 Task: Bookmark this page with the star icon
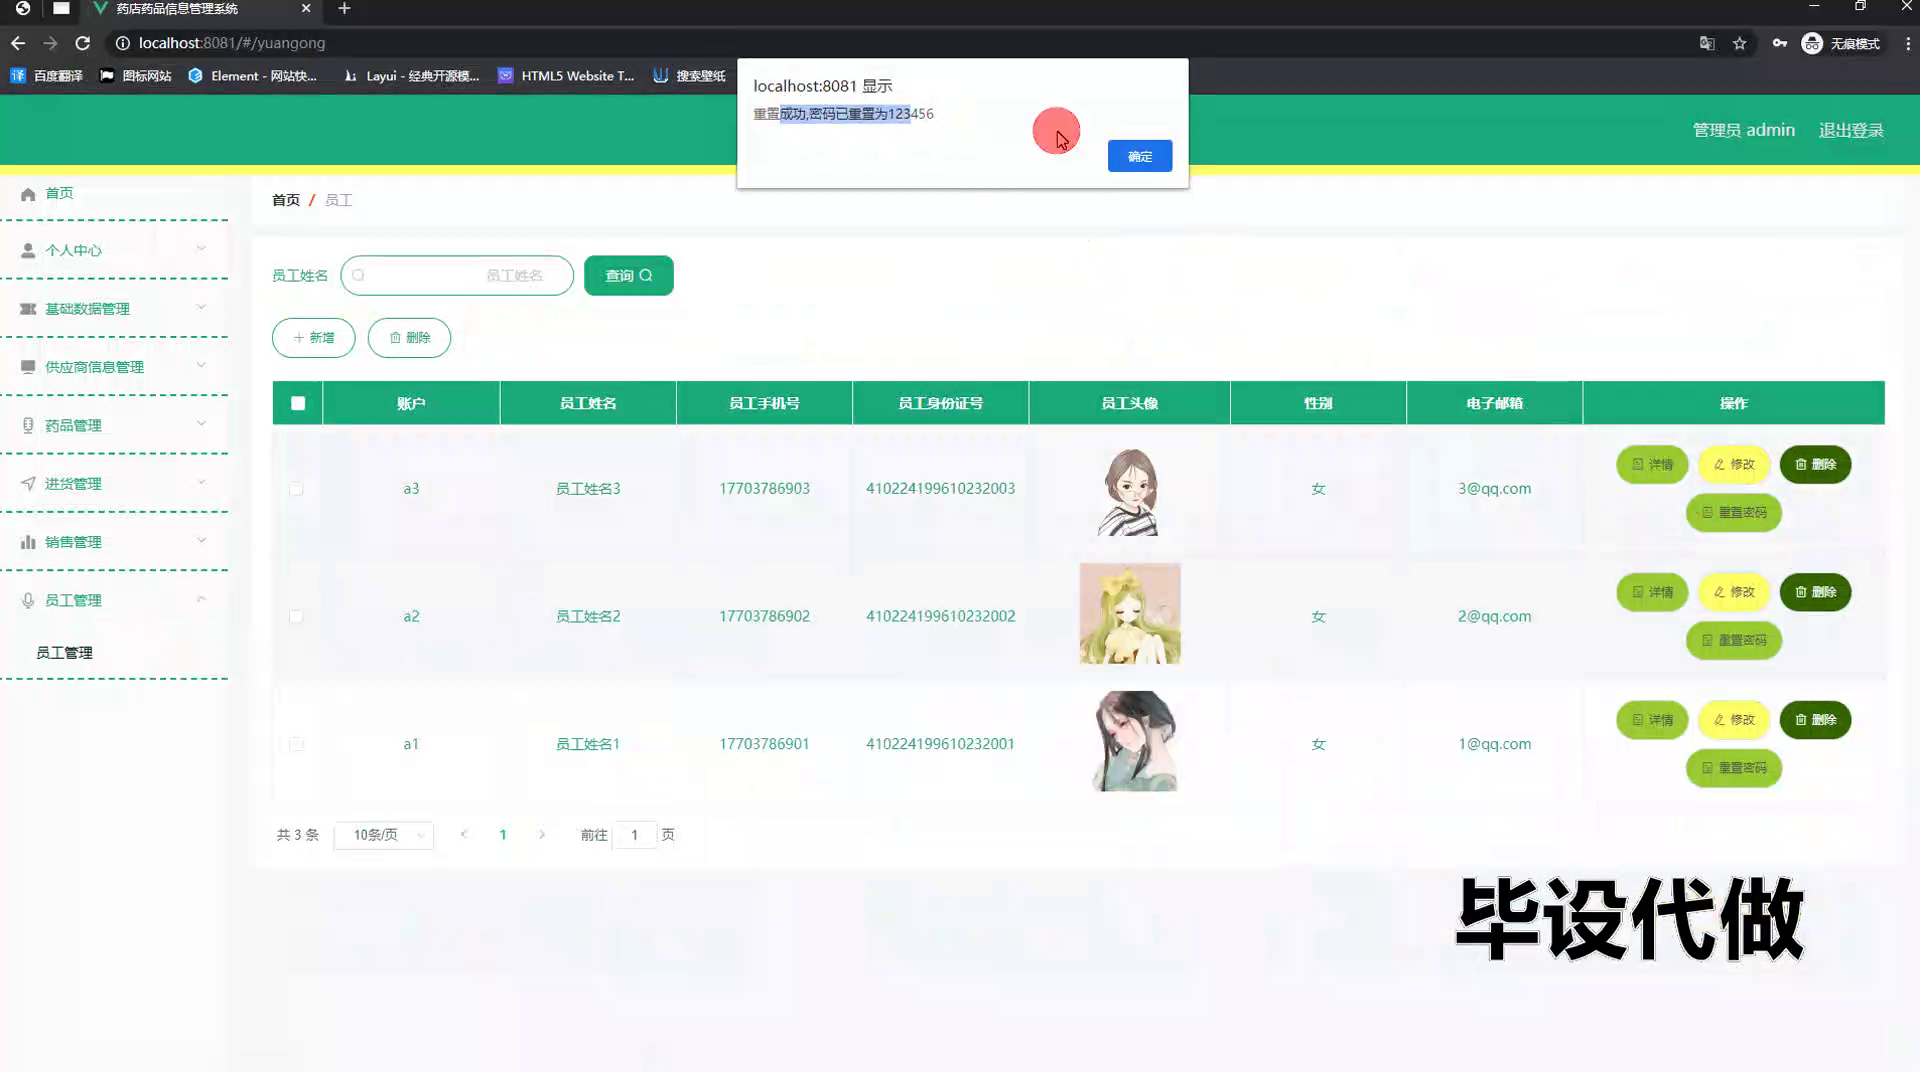tap(1740, 43)
